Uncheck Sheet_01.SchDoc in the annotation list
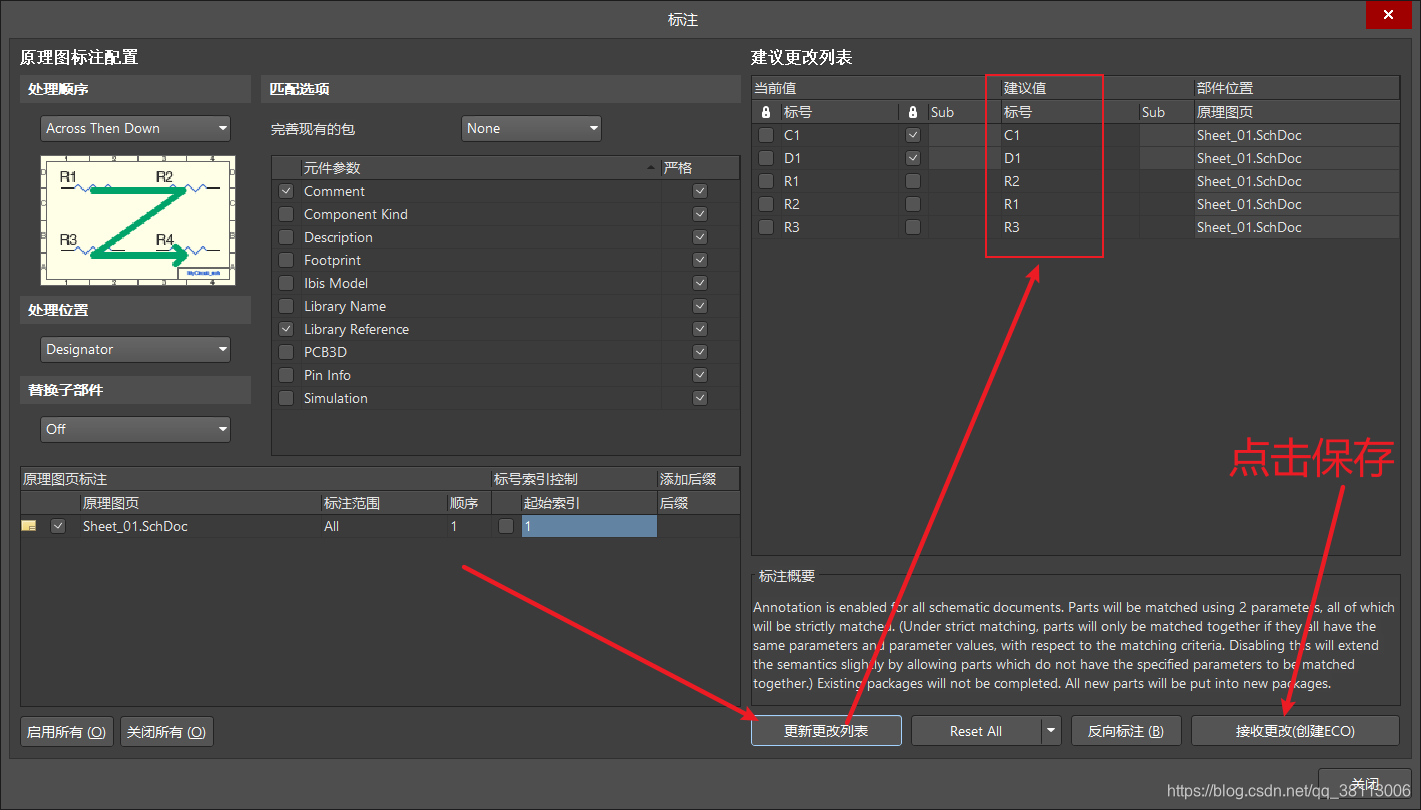Image resolution: width=1421 pixels, height=810 pixels. coord(58,526)
